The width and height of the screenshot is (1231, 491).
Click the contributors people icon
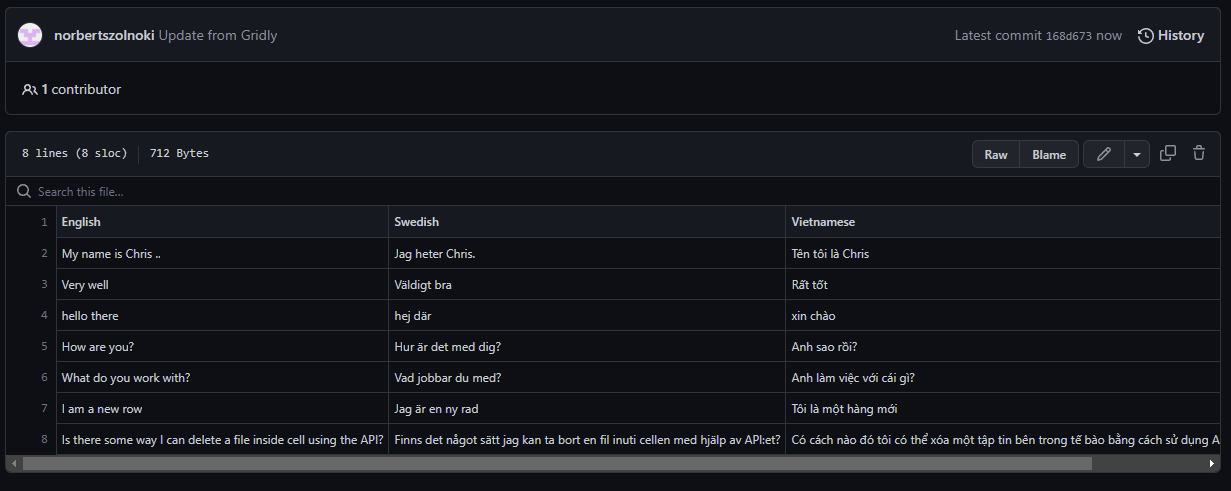coord(29,89)
